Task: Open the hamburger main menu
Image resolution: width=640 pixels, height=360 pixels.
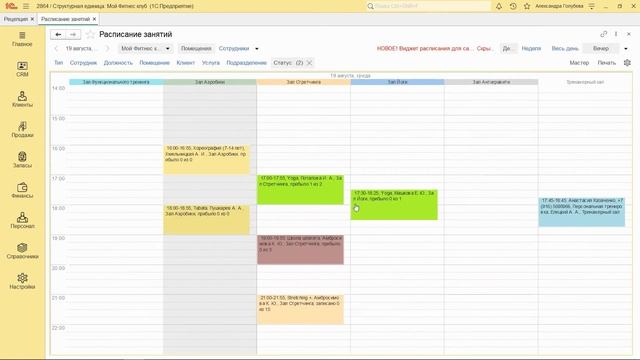Action: (26, 6)
